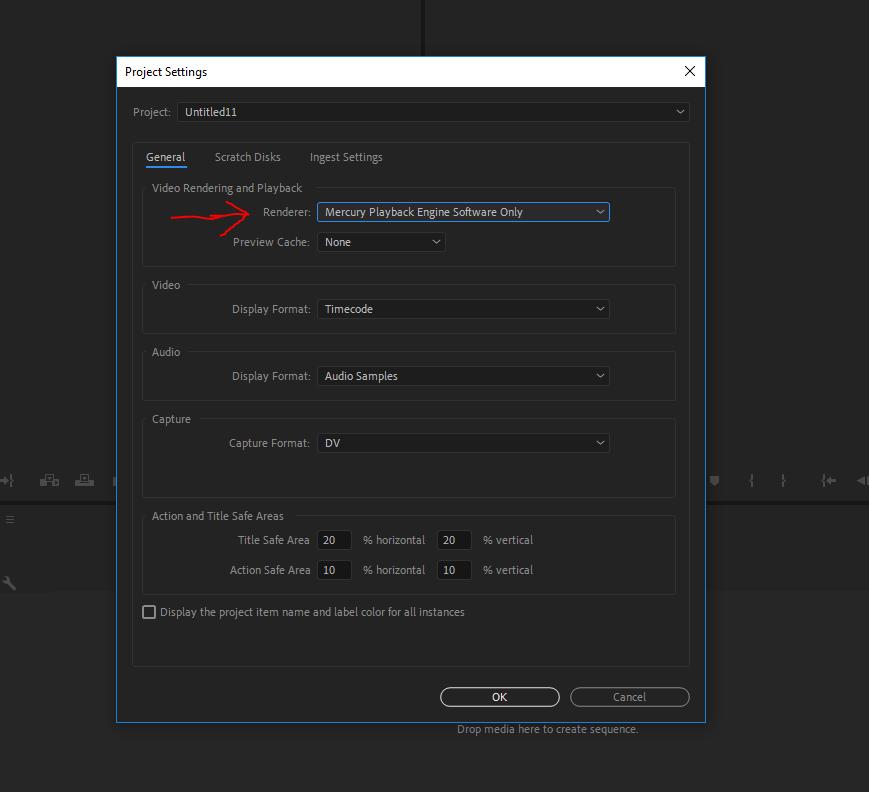Screen dimensions: 869x792
Task: Switch to the Ingest Settings tab
Action: pyautogui.click(x=346, y=157)
